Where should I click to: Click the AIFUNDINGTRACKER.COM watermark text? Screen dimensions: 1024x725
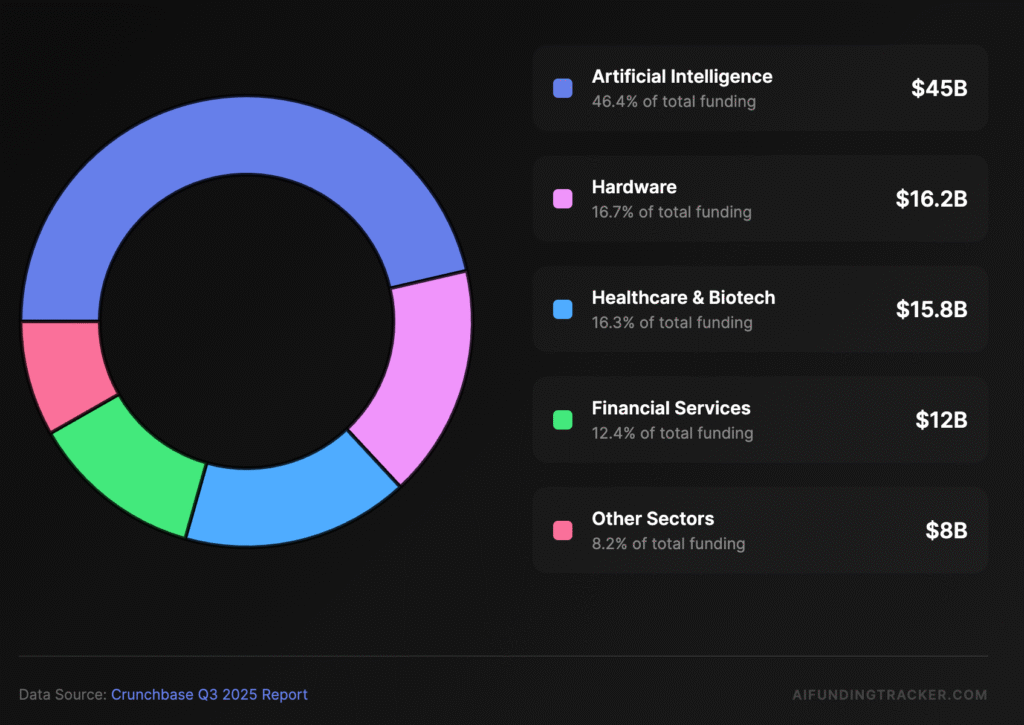[x=889, y=694]
